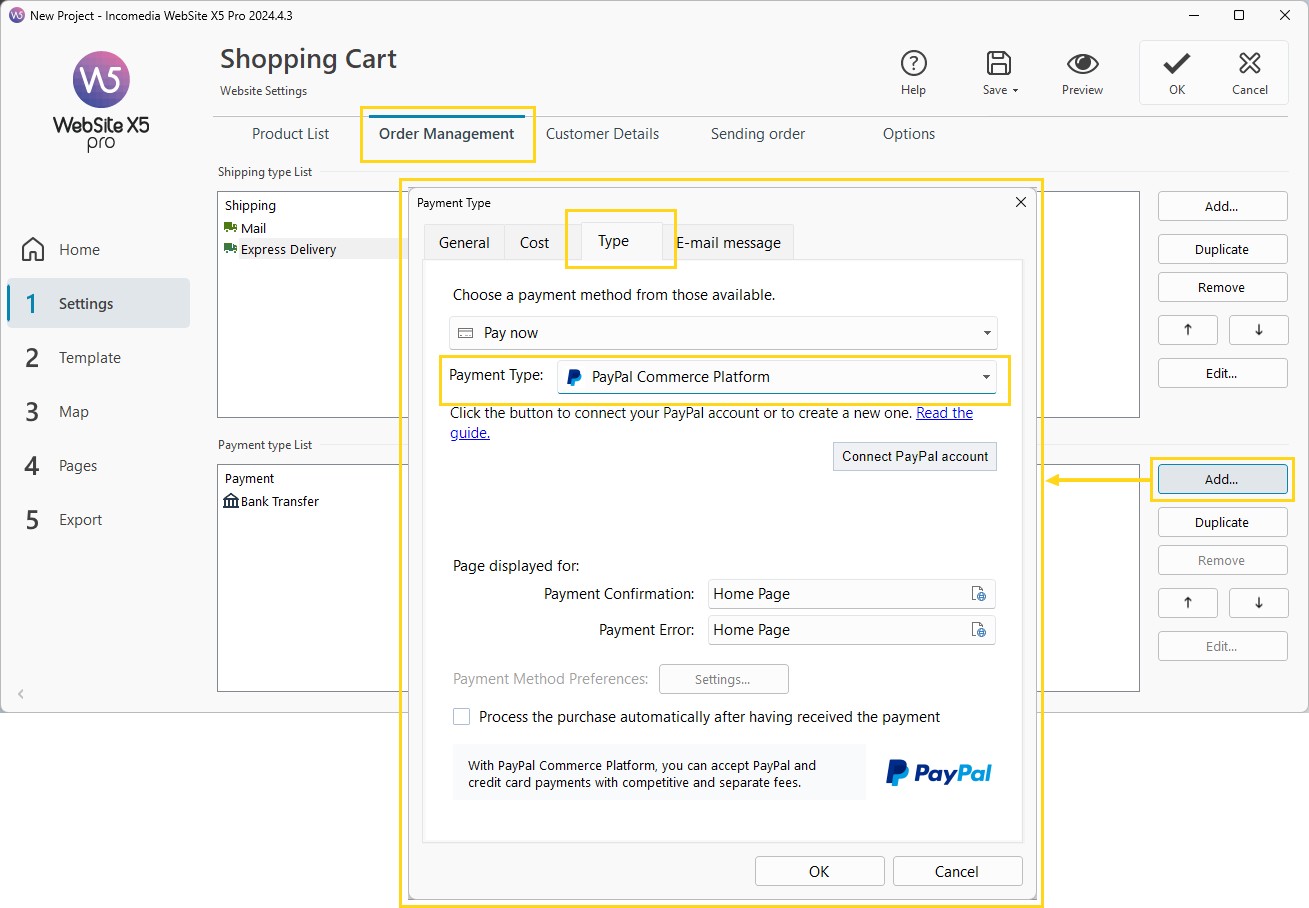Move shipping type down with arrow
The image size is (1309, 908).
click(1258, 330)
